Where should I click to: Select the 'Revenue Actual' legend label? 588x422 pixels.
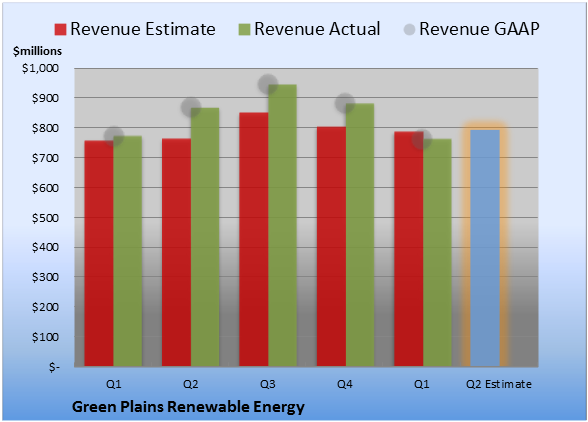click(x=317, y=29)
